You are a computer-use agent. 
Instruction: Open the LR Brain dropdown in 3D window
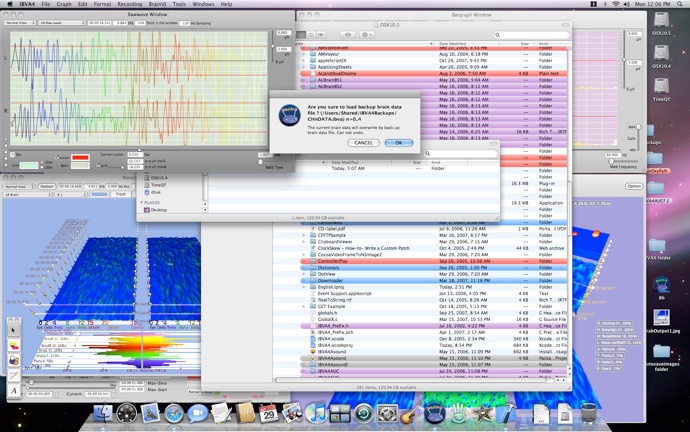point(28,194)
